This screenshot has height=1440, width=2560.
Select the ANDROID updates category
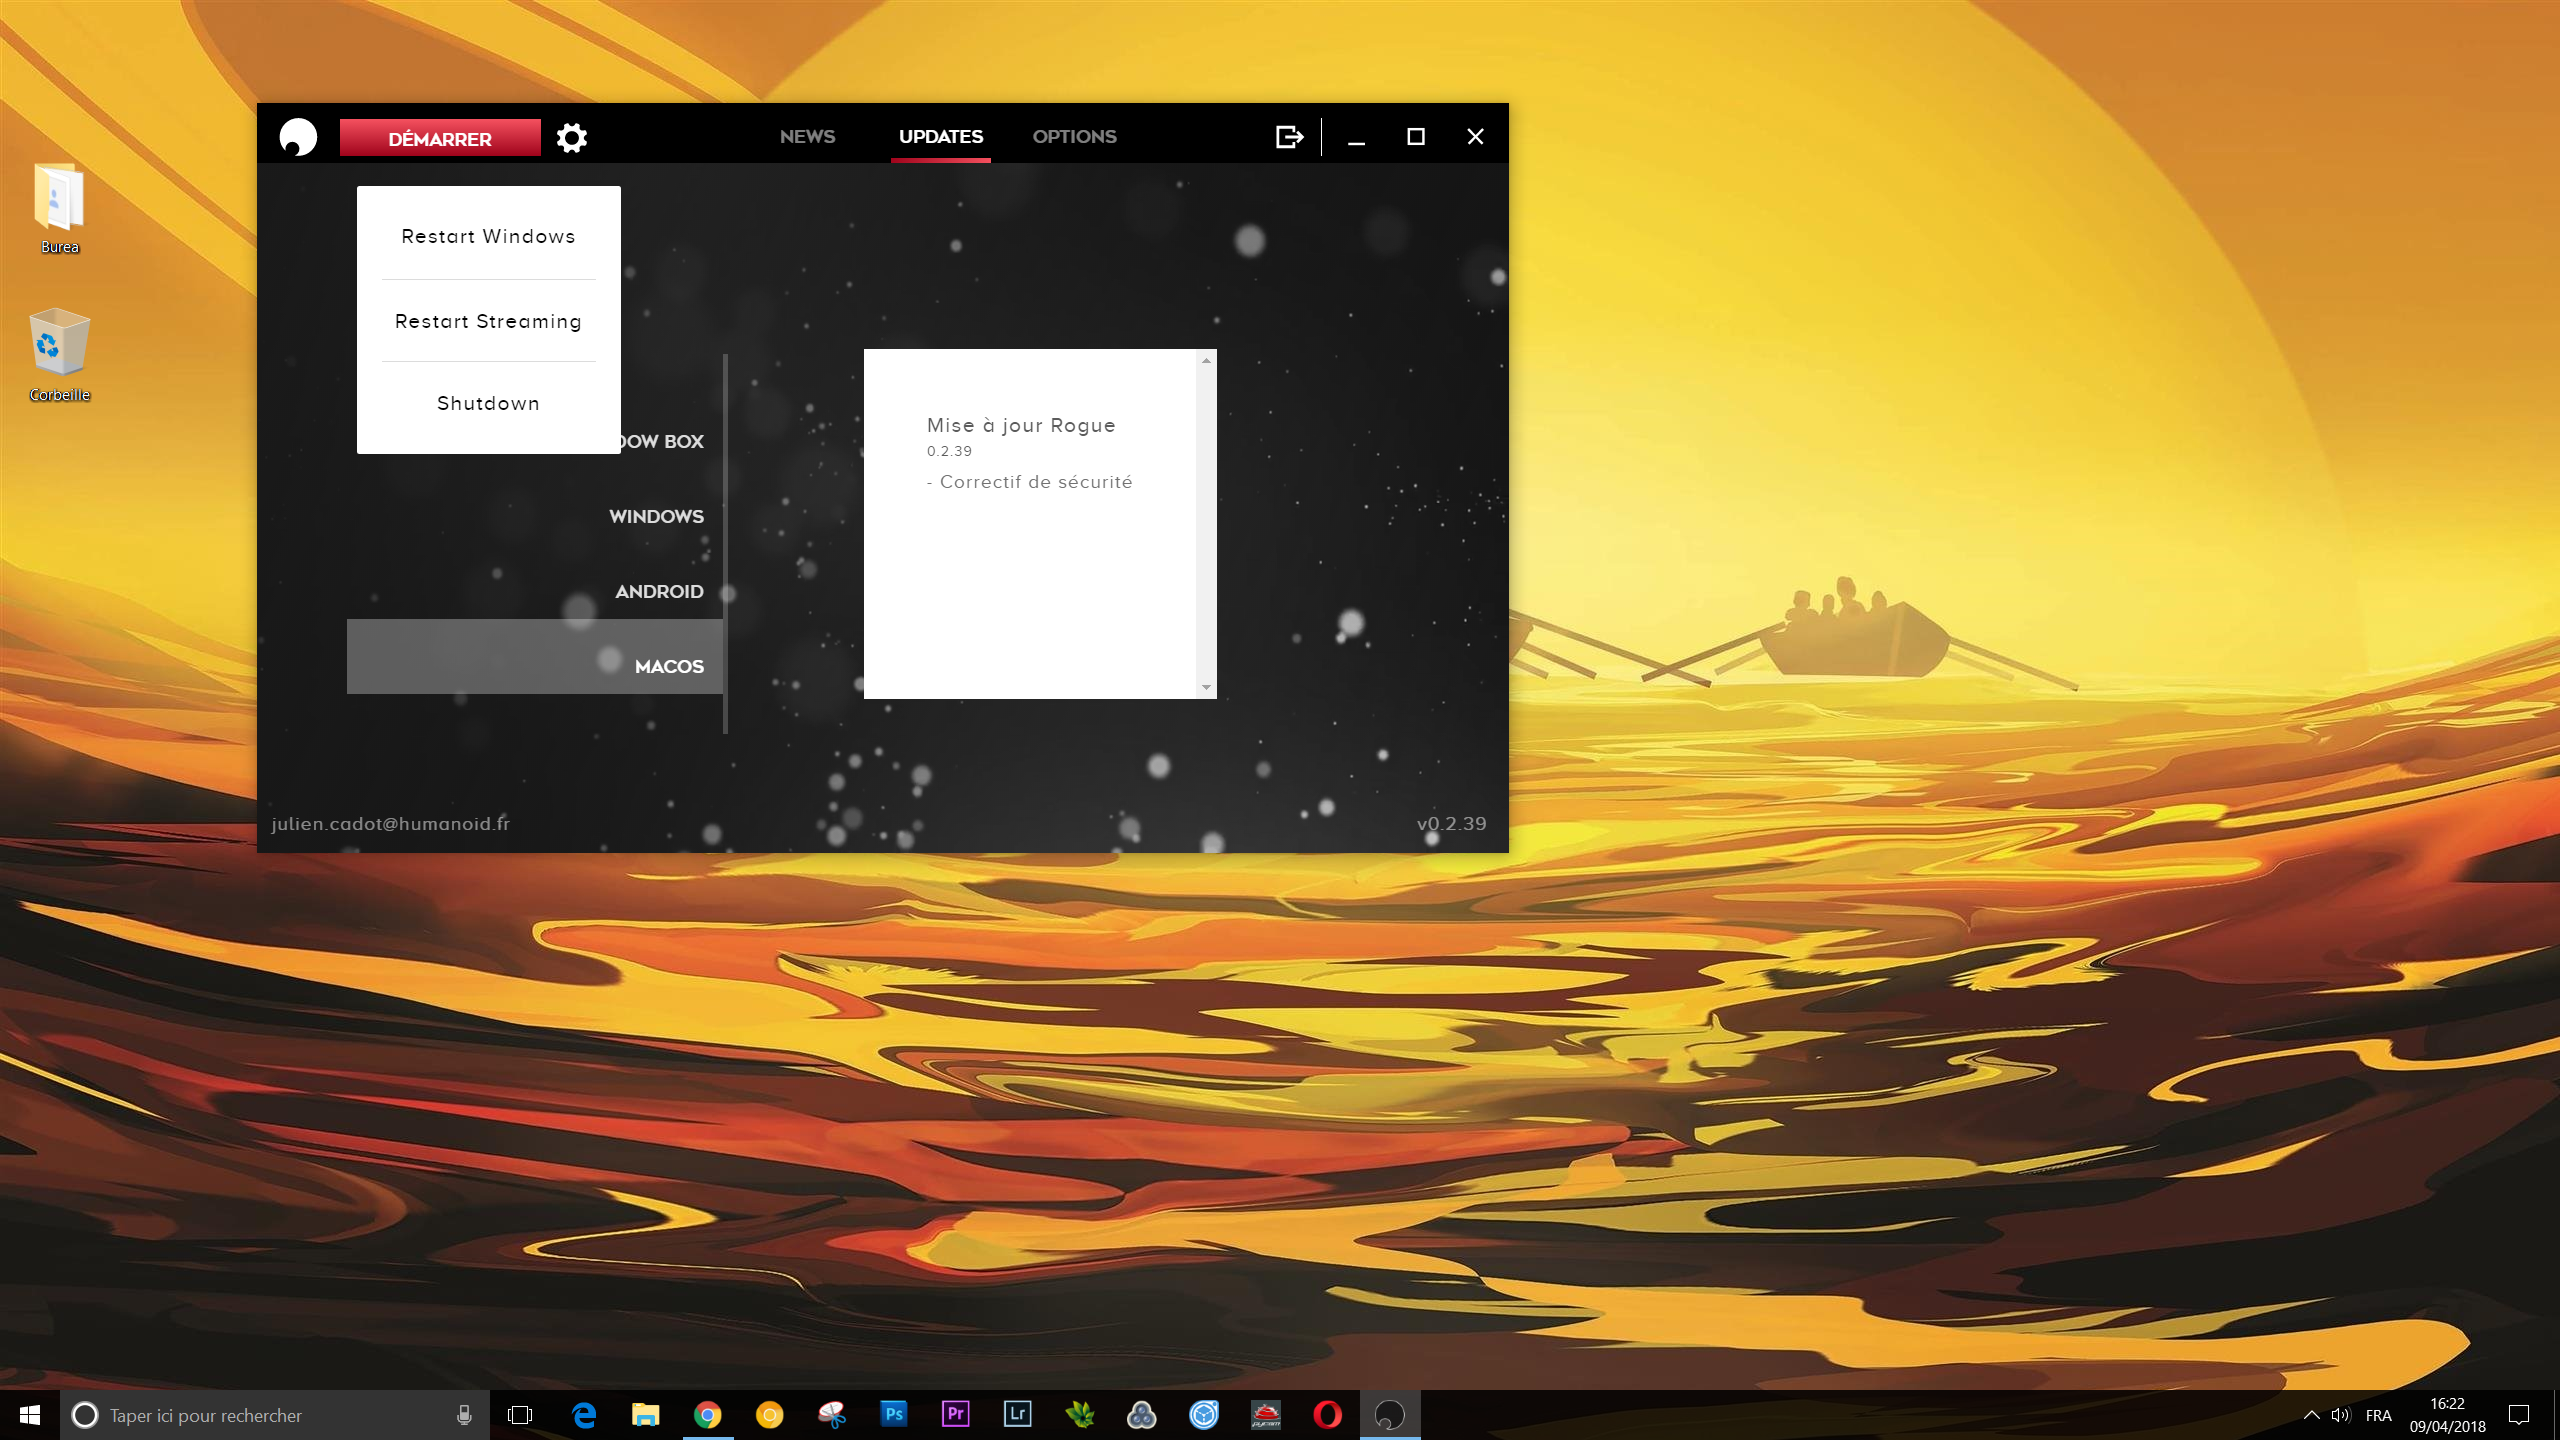click(x=659, y=591)
